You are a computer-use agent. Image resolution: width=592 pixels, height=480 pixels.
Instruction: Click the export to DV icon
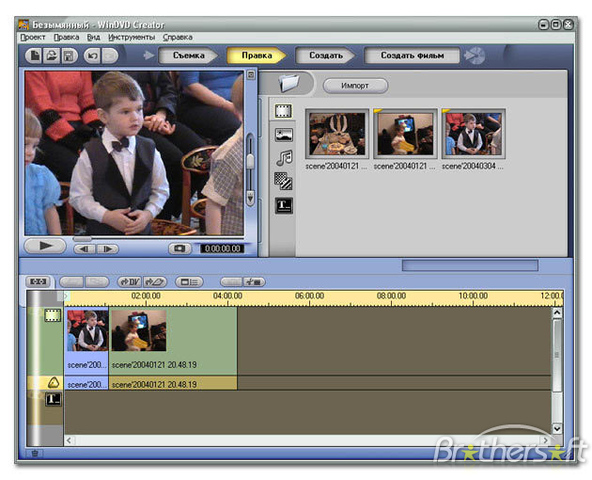[130, 282]
